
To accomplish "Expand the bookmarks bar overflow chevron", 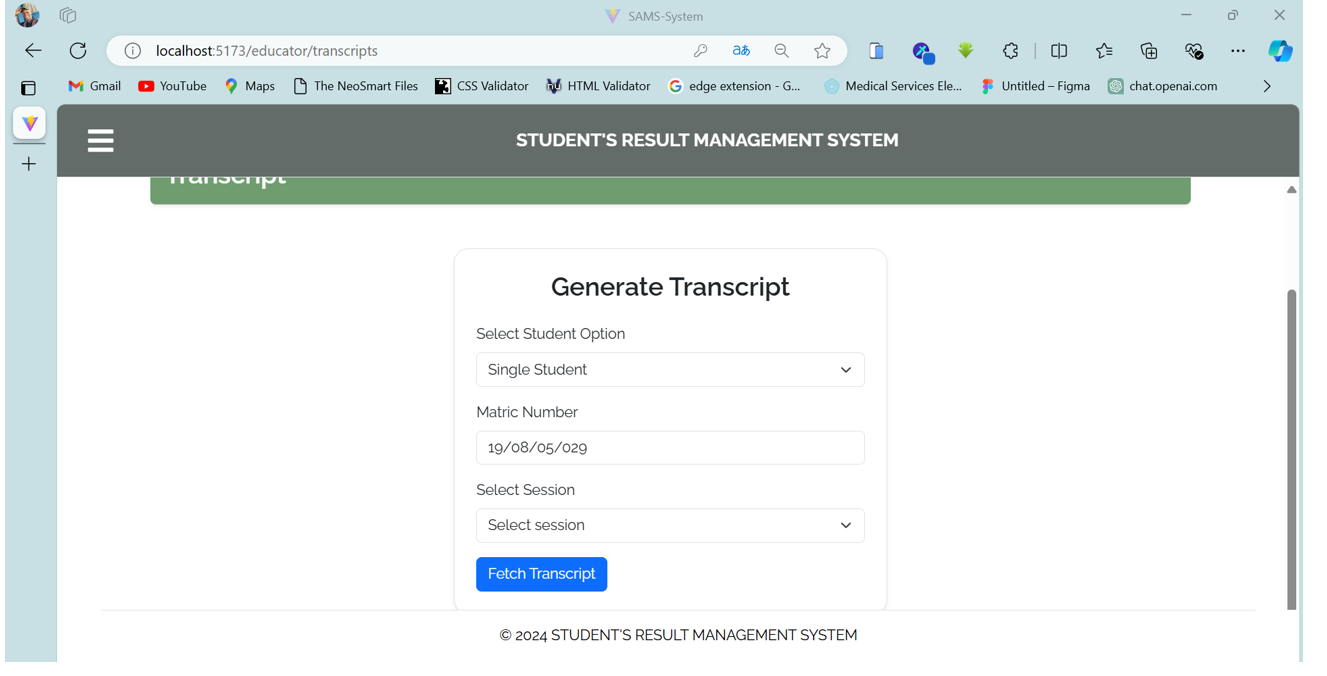I will tap(1267, 87).
